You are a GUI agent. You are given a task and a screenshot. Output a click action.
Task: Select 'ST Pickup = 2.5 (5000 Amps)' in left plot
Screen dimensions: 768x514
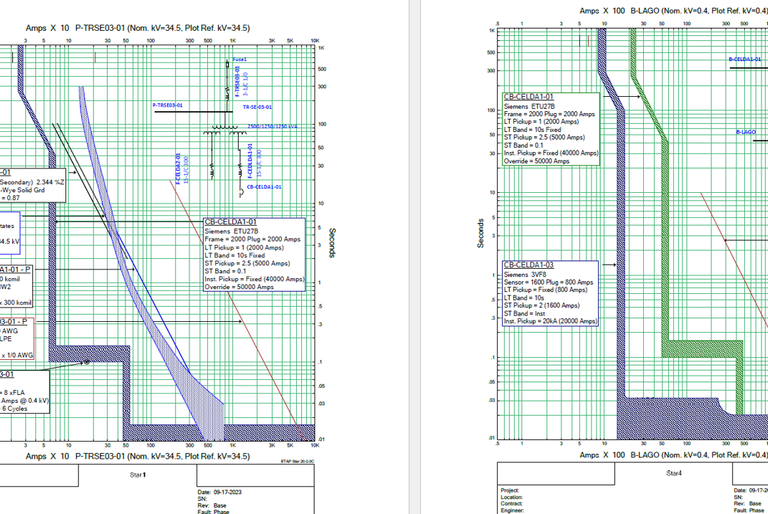pos(247,263)
